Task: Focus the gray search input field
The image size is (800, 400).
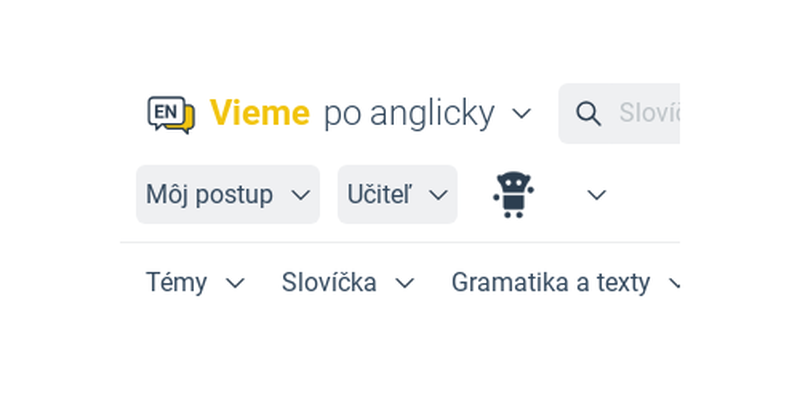Action: (619, 113)
